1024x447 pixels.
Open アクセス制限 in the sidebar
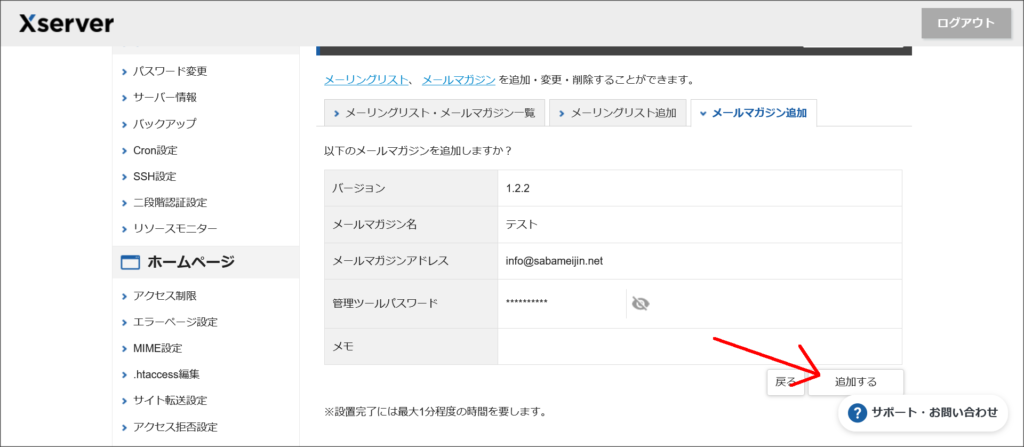click(165, 296)
